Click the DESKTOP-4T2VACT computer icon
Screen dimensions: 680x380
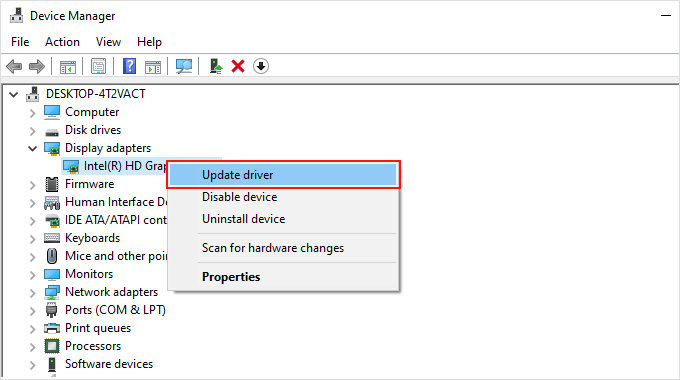[x=33, y=94]
